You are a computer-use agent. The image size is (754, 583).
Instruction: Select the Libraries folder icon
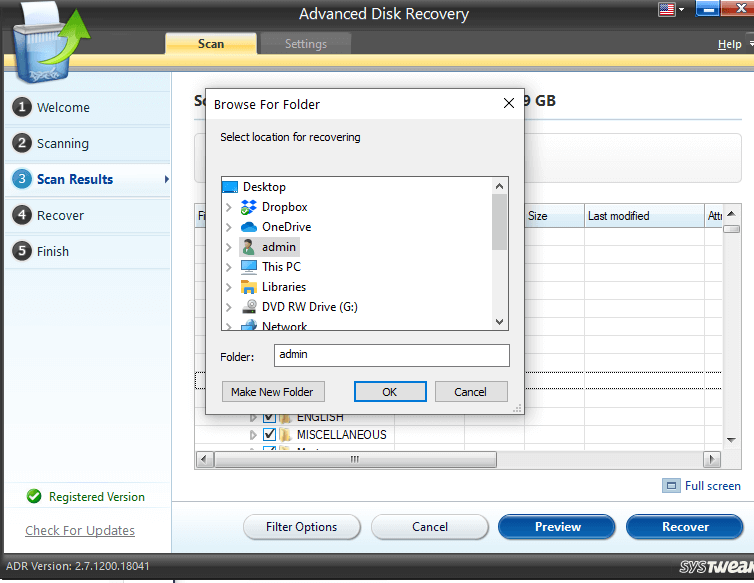coord(249,287)
